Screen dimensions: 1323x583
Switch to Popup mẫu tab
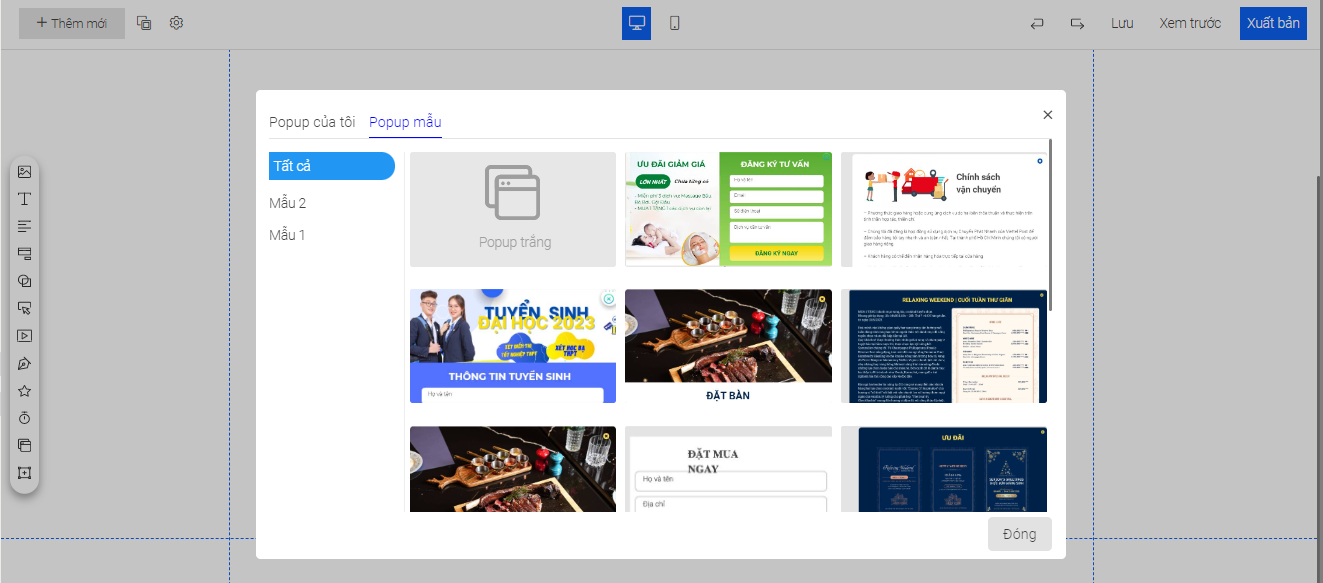pos(405,122)
